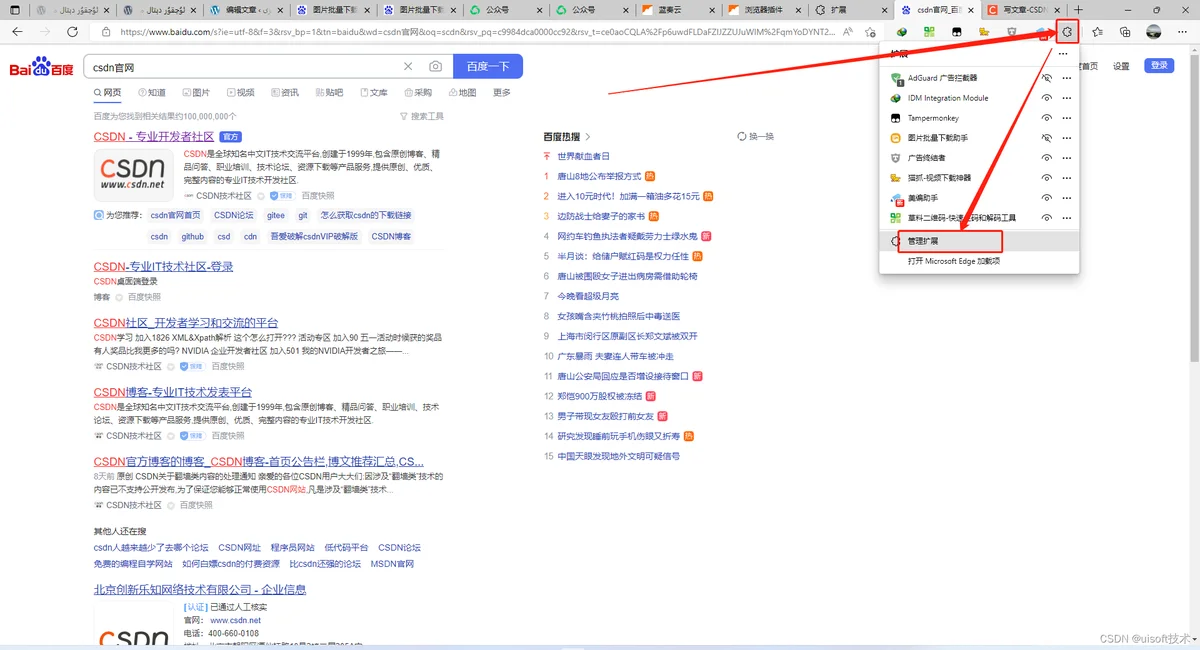This screenshot has width=1200, height=650.
Task: Click the read aloud icon in address bar
Action: click(x=848, y=32)
